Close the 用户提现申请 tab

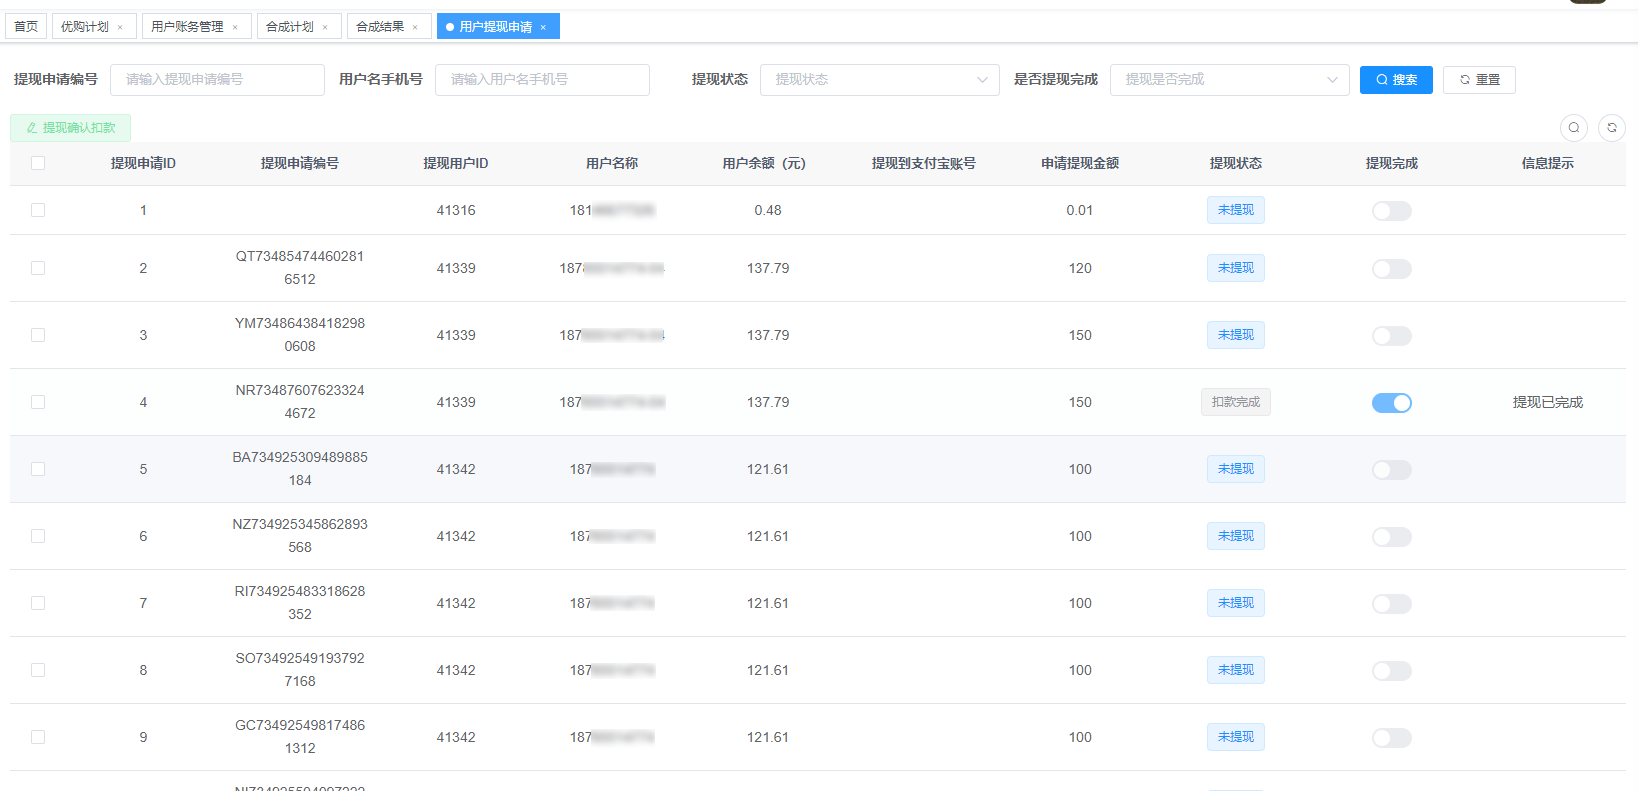click(543, 28)
